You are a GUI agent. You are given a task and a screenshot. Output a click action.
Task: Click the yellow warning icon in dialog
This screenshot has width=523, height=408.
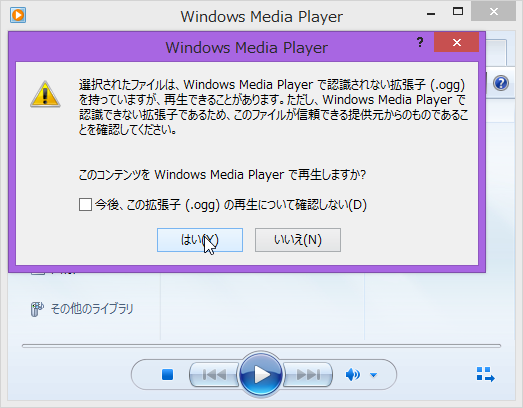click(x=45, y=94)
